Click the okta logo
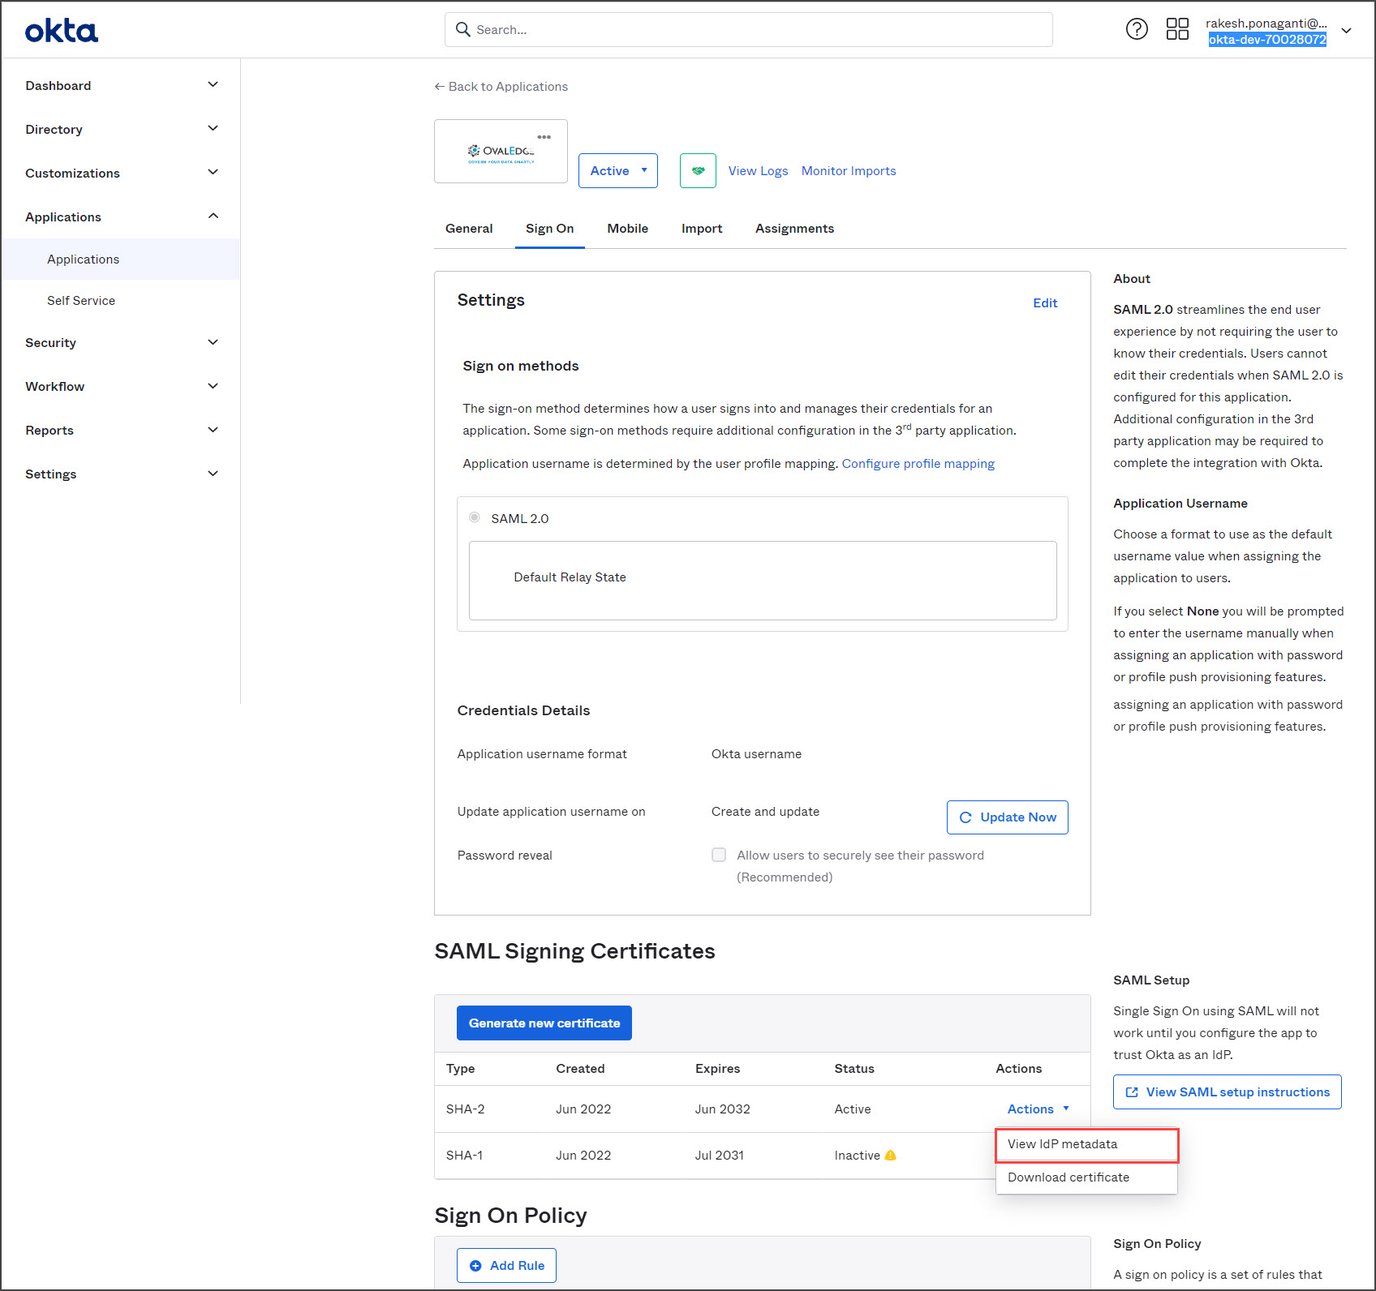 coord(60,30)
